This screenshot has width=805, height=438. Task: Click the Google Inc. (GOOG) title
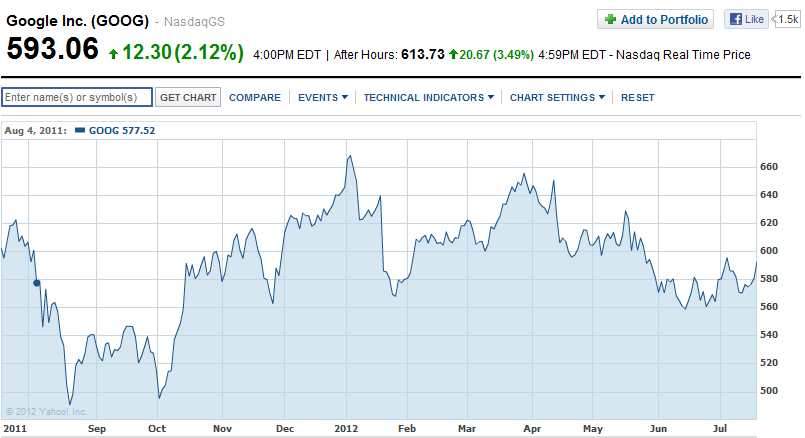78,21
